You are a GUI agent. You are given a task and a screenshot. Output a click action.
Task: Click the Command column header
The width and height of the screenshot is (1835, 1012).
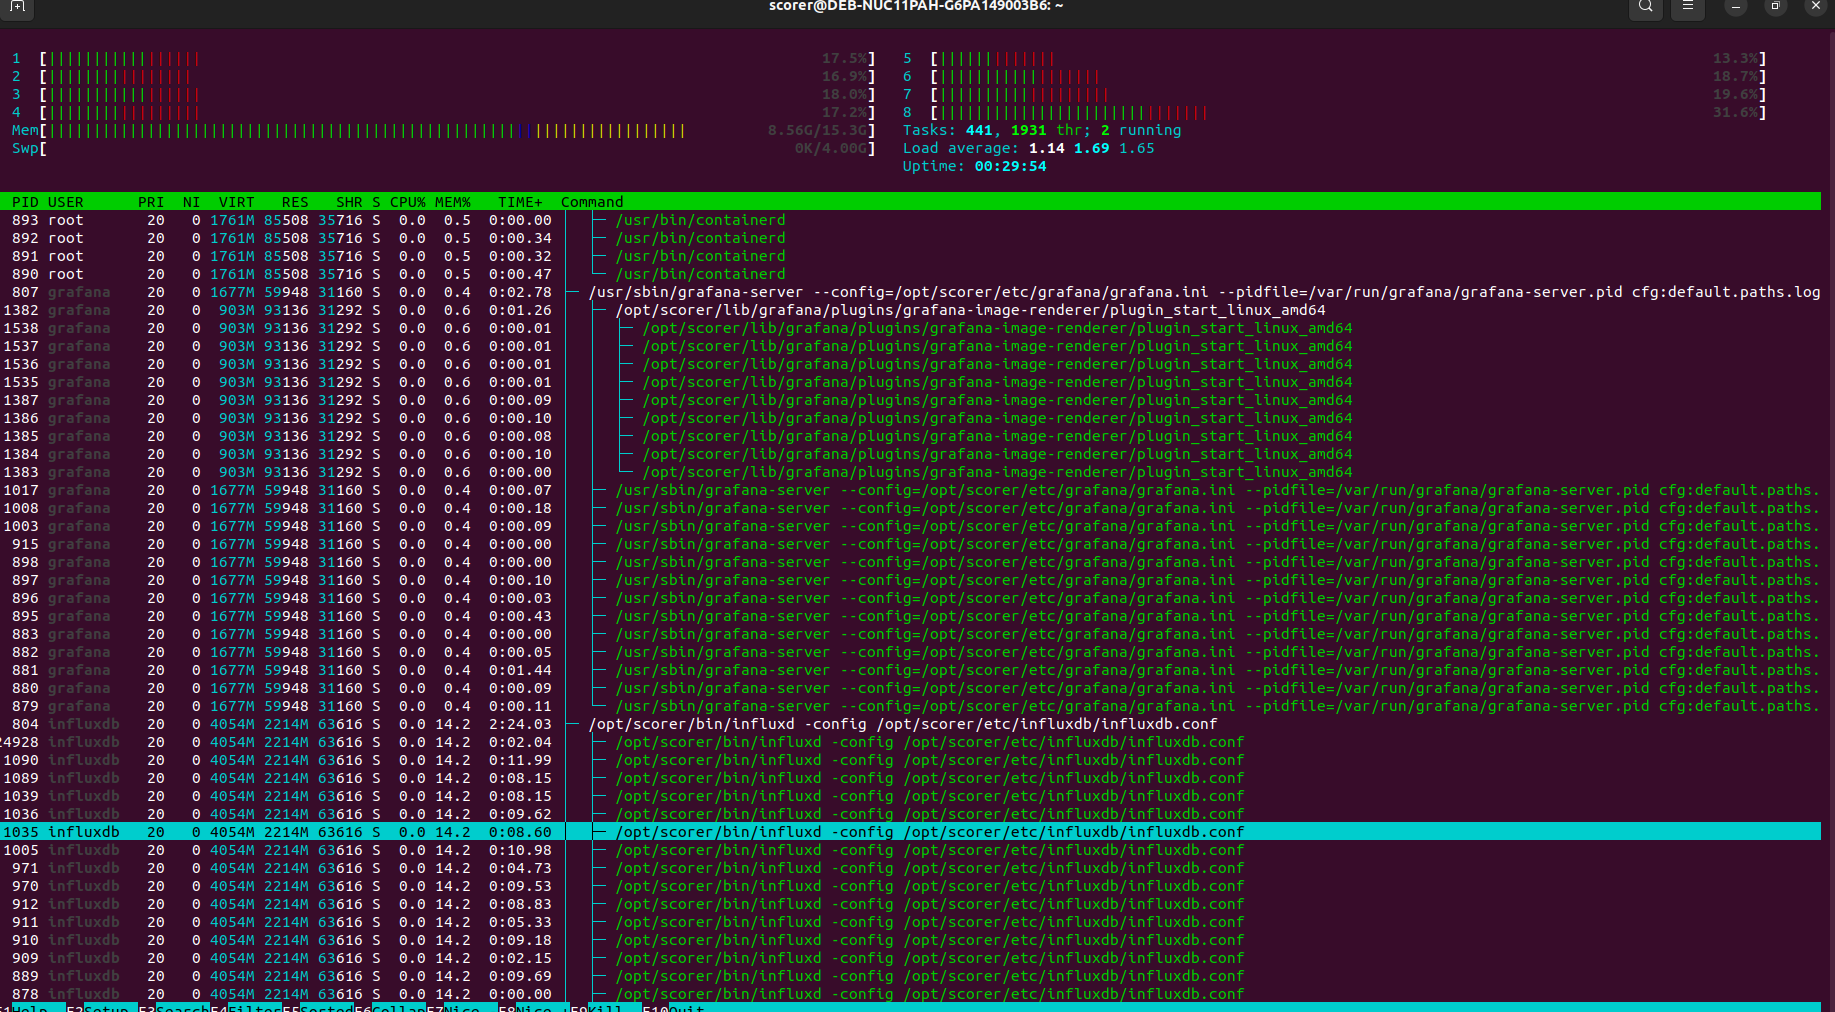tap(592, 202)
